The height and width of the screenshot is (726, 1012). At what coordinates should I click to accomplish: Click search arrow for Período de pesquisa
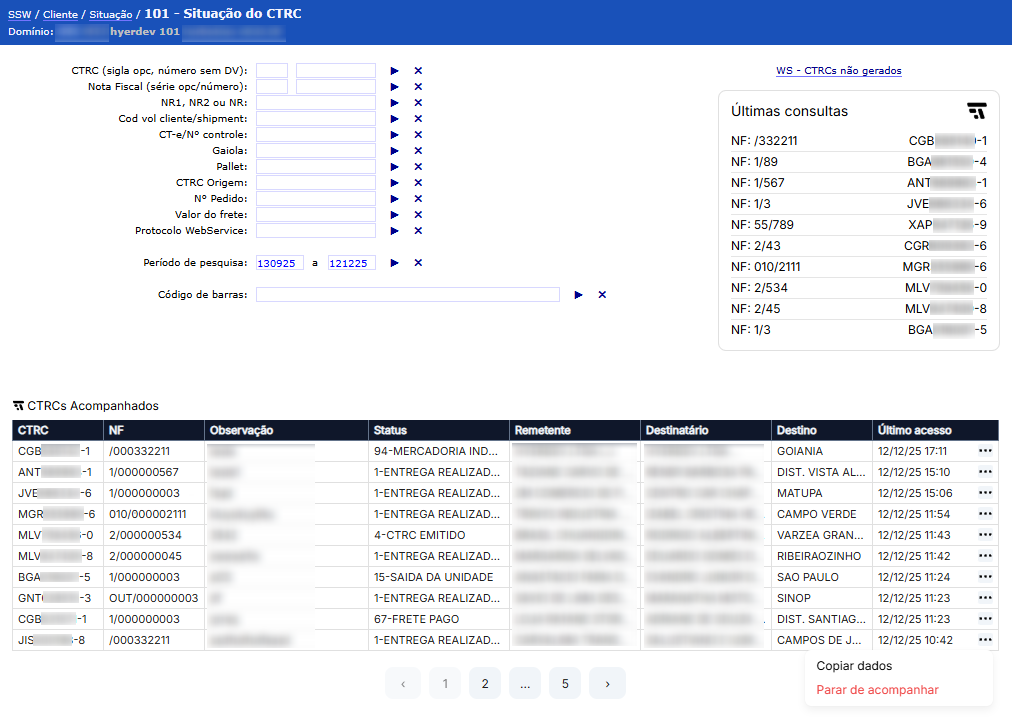(x=394, y=263)
